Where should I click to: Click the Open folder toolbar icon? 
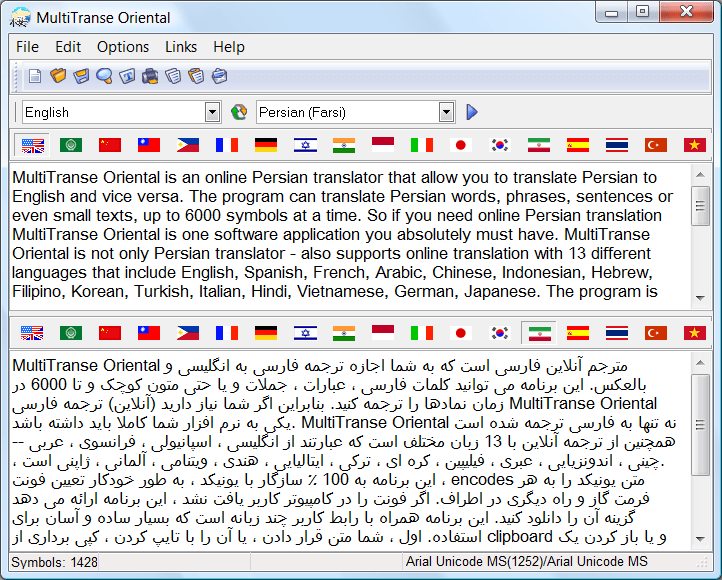58,76
